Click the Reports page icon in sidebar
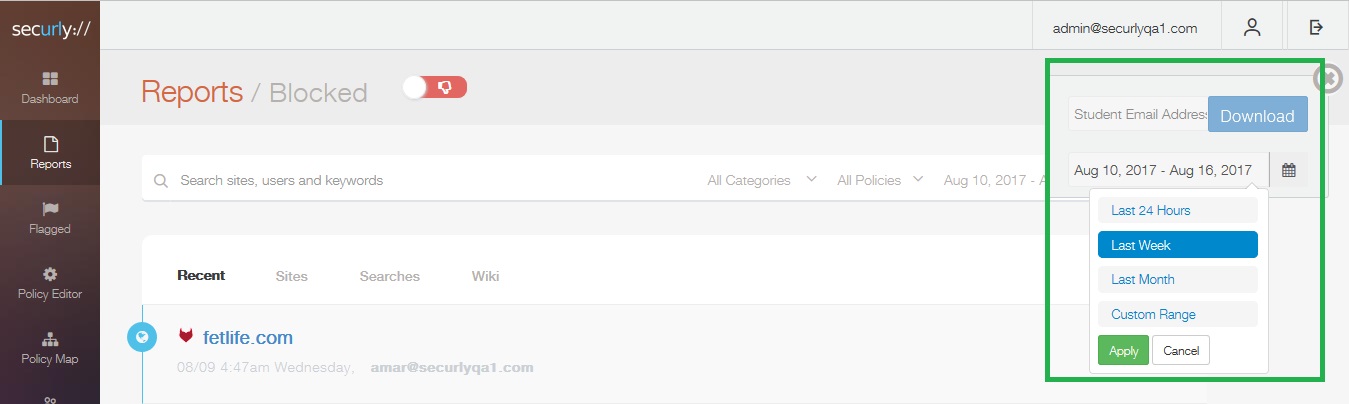 (x=50, y=144)
